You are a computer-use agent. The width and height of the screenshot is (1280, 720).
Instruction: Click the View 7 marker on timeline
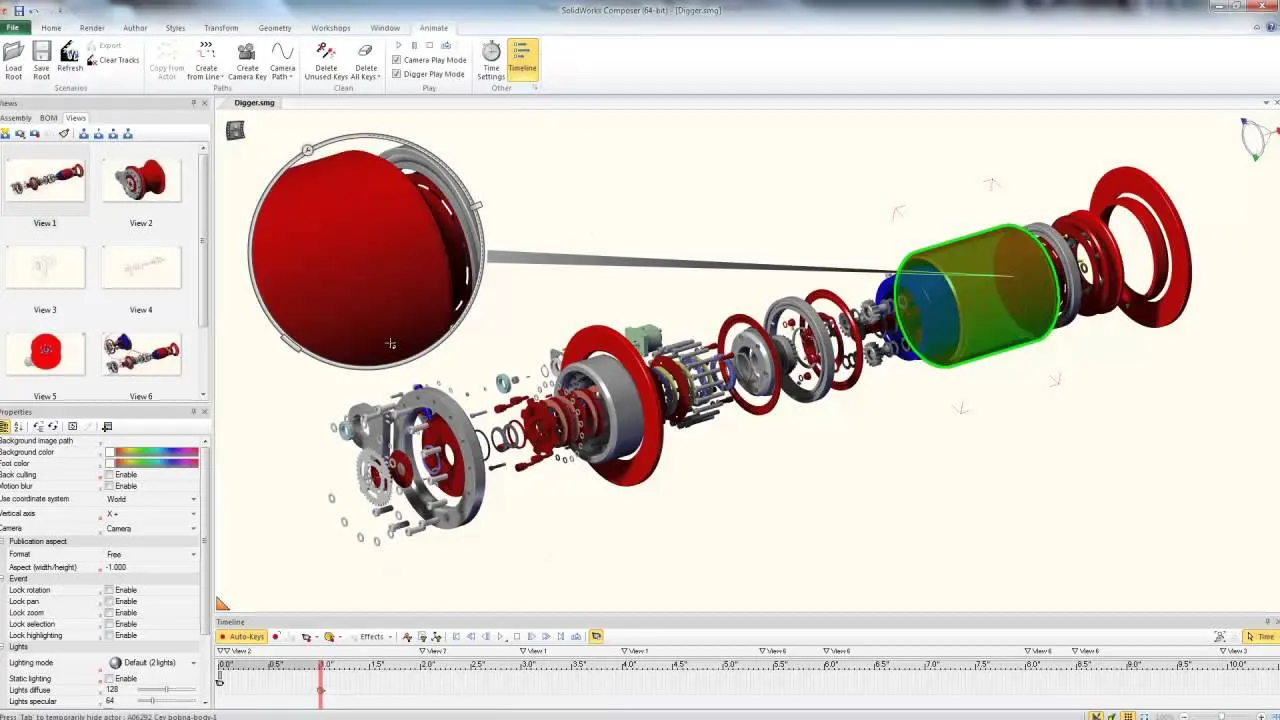tap(432, 651)
